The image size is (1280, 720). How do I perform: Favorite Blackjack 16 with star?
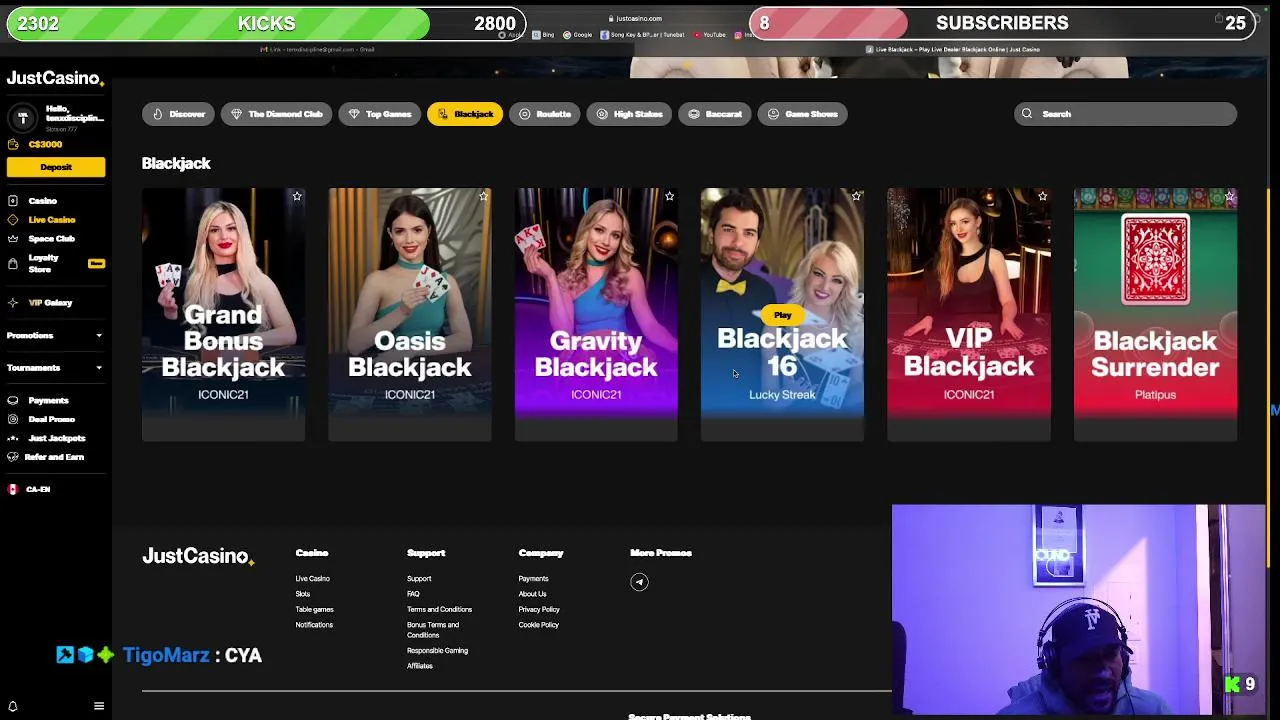pos(856,197)
